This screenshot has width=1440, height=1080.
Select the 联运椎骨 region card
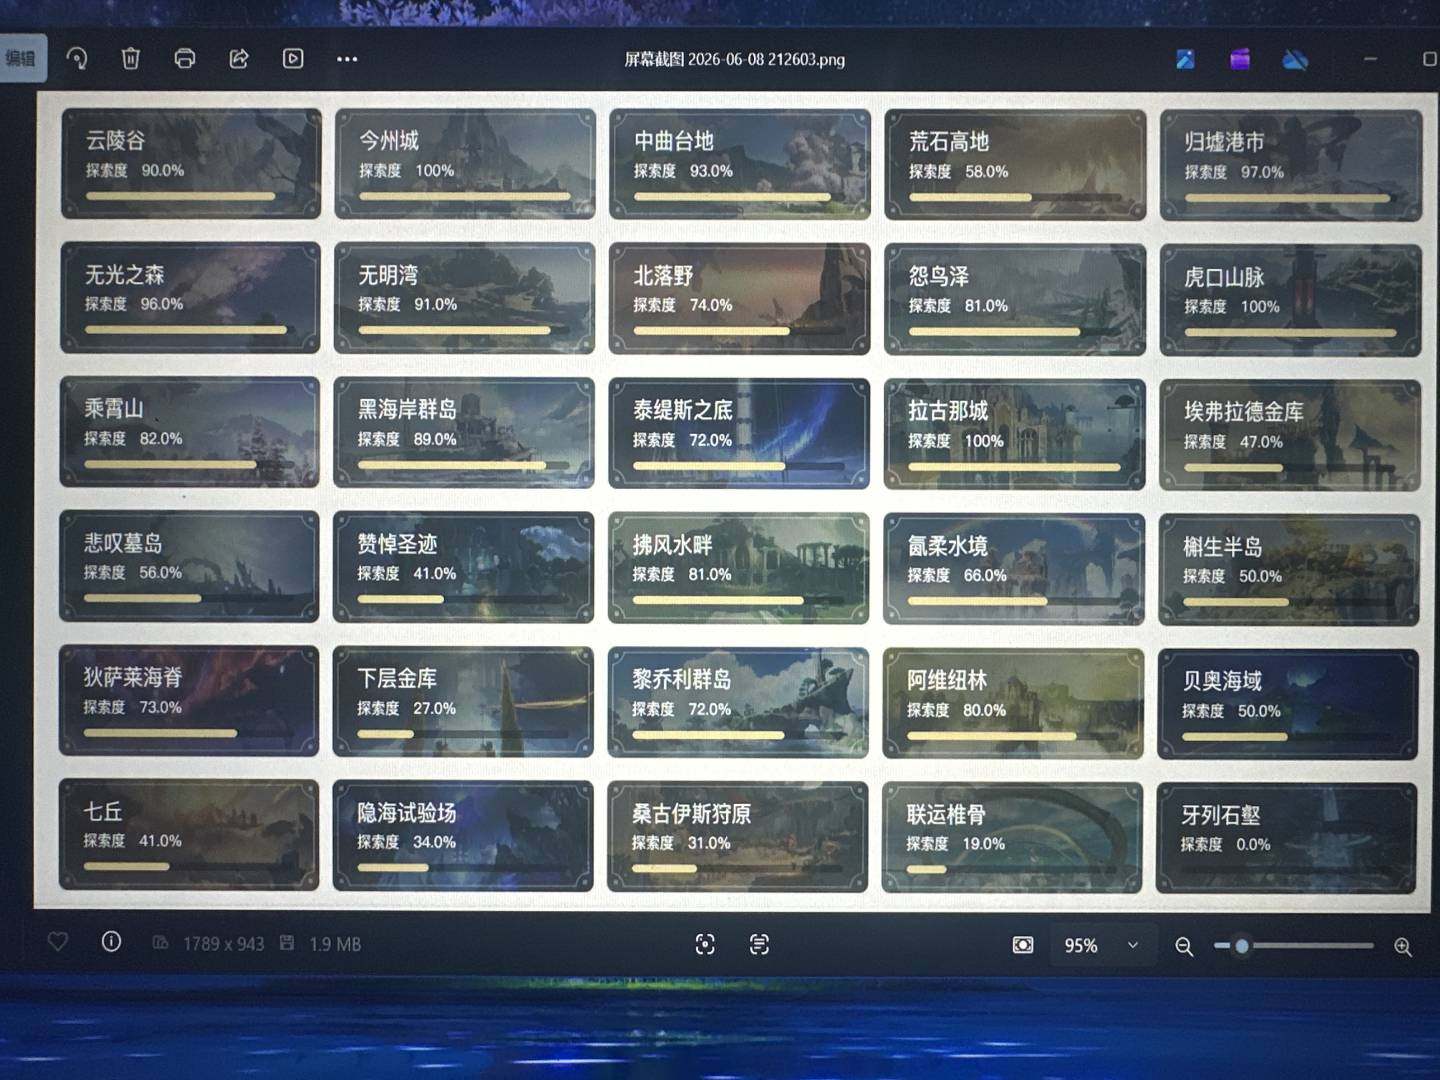[1012, 837]
